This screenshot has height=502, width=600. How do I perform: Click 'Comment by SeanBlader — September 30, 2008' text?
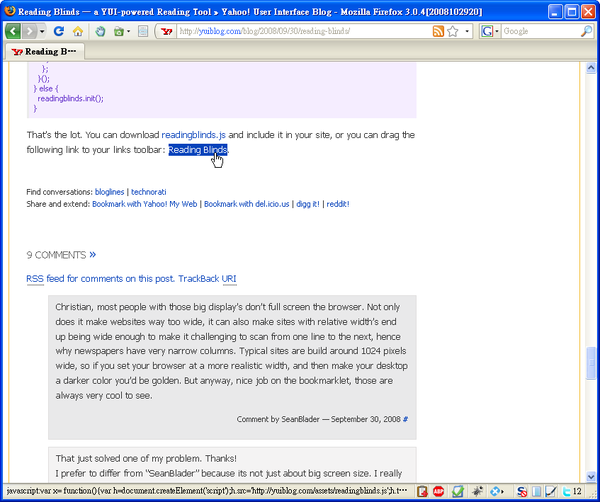(x=318, y=419)
